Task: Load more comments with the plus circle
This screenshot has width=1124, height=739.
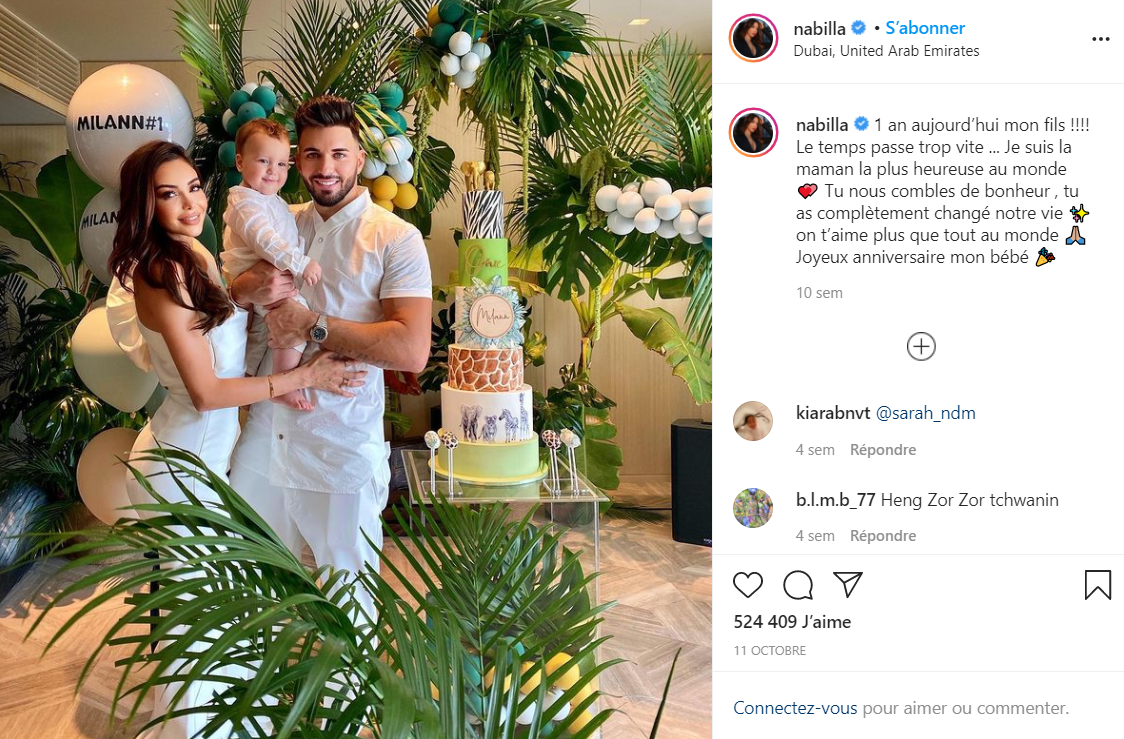Action: (x=921, y=347)
